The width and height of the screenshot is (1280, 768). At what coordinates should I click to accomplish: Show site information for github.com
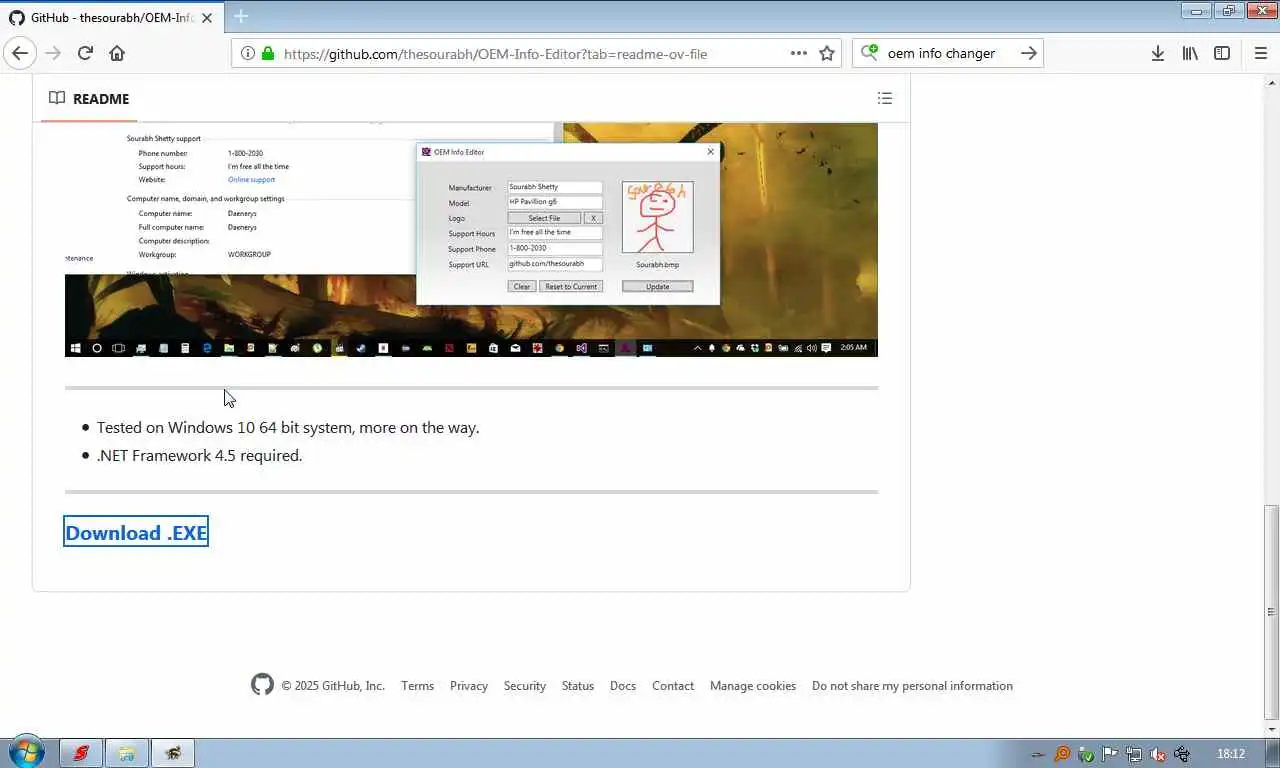247,53
